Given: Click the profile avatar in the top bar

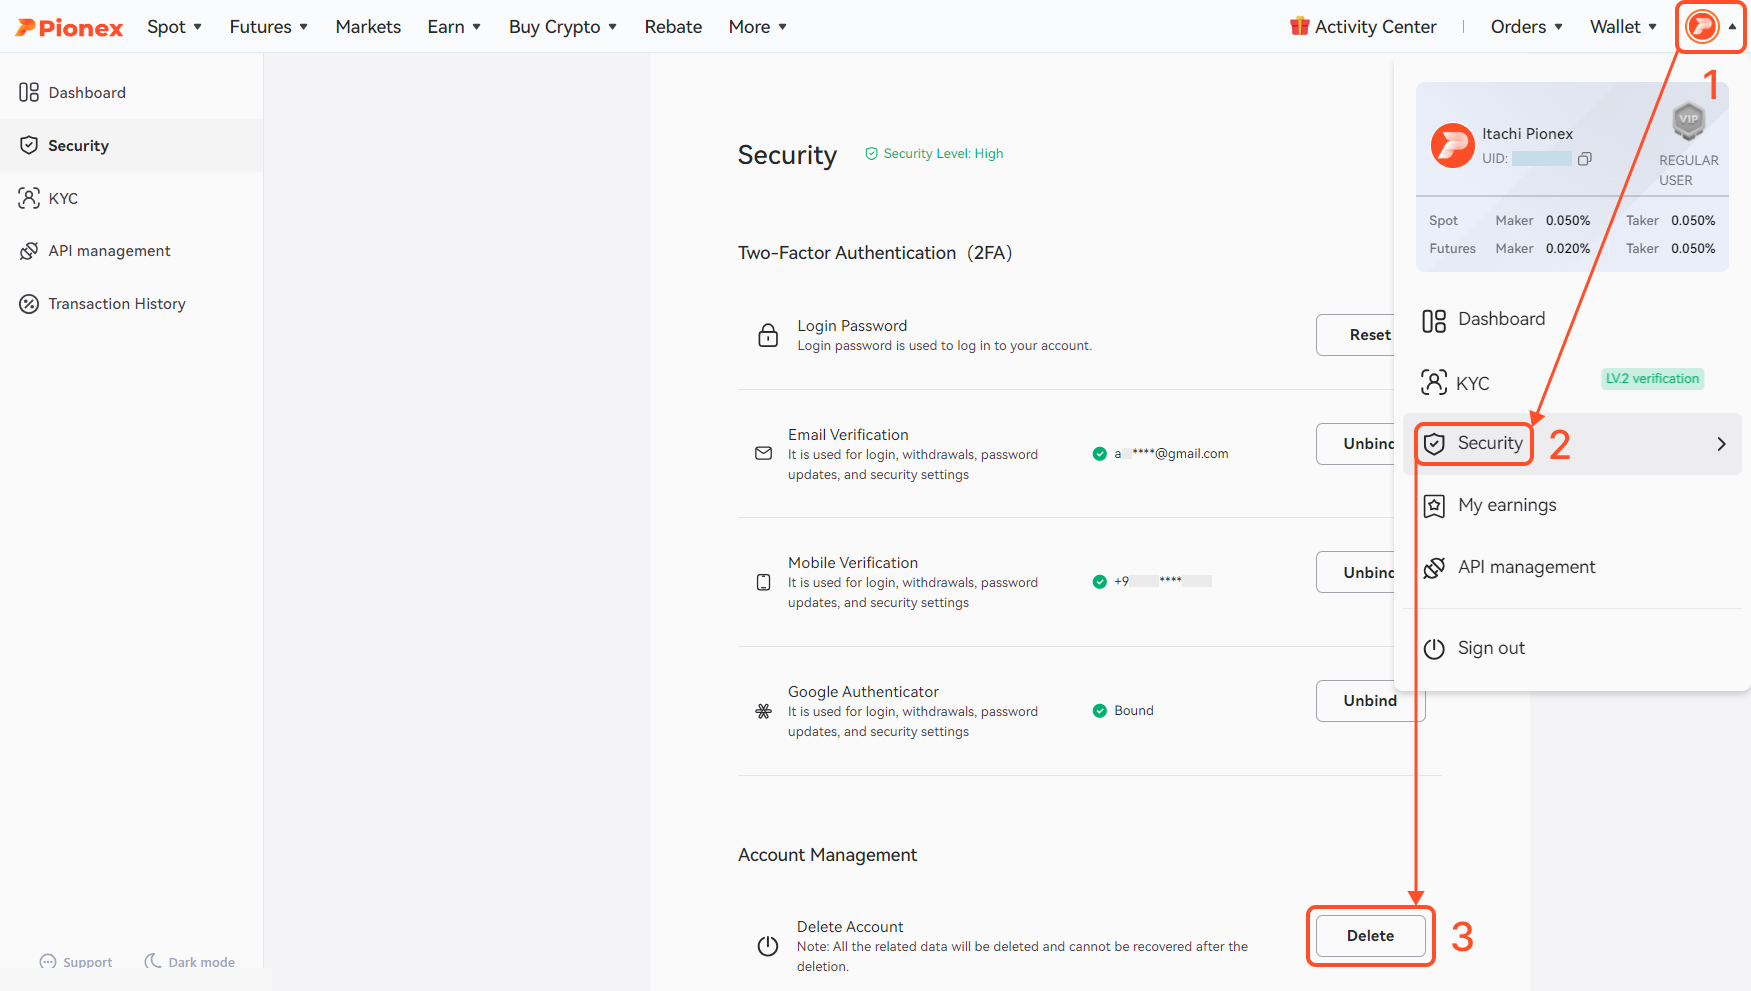Looking at the screenshot, I should pyautogui.click(x=1702, y=27).
